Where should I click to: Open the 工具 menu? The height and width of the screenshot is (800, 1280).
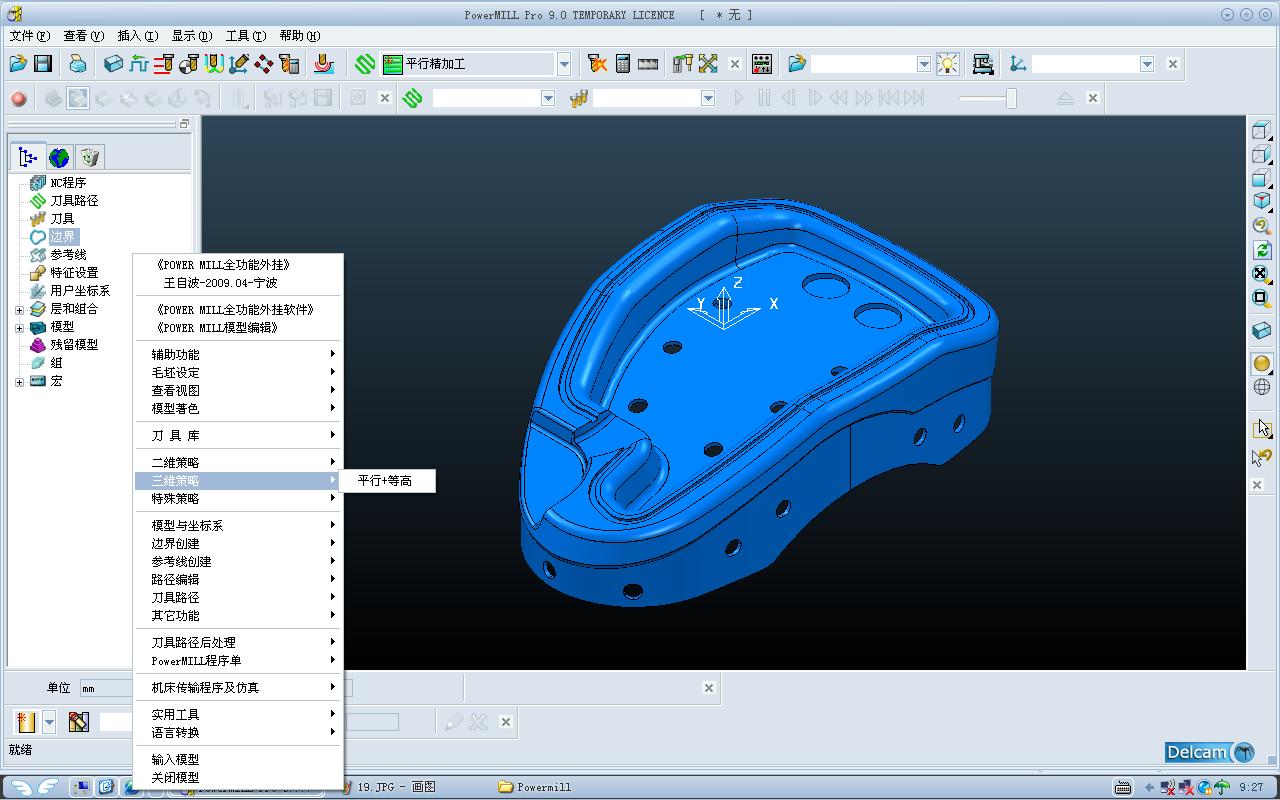click(x=245, y=35)
